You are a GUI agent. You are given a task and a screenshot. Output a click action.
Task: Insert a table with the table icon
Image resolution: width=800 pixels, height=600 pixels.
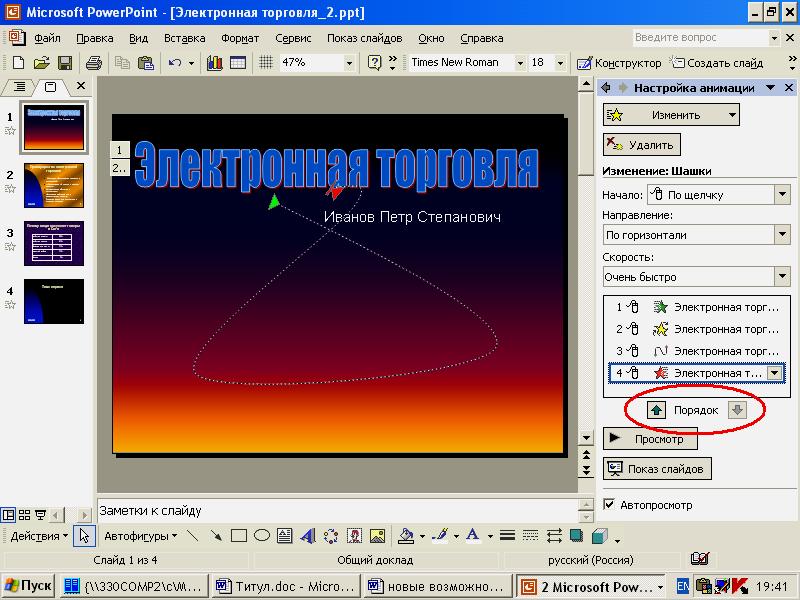click(x=238, y=63)
